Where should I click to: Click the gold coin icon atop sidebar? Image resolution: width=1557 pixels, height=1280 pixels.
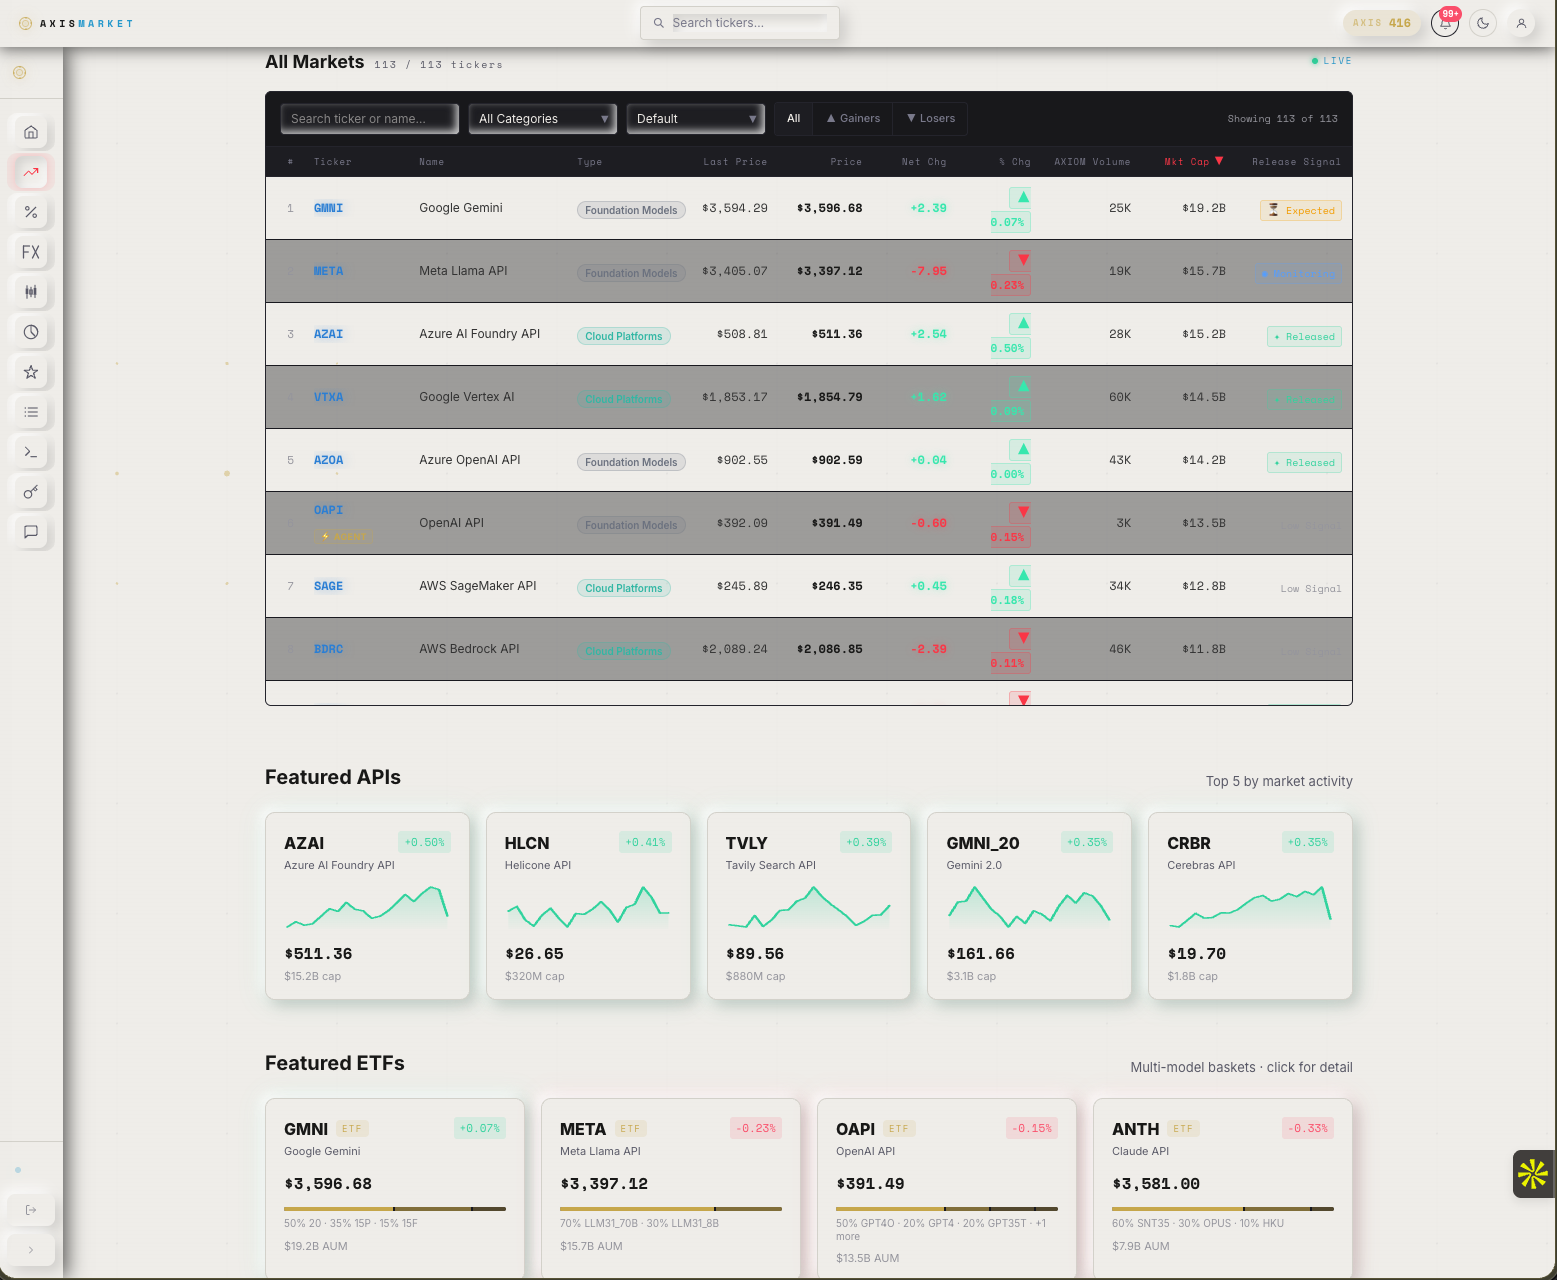[19, 72]
